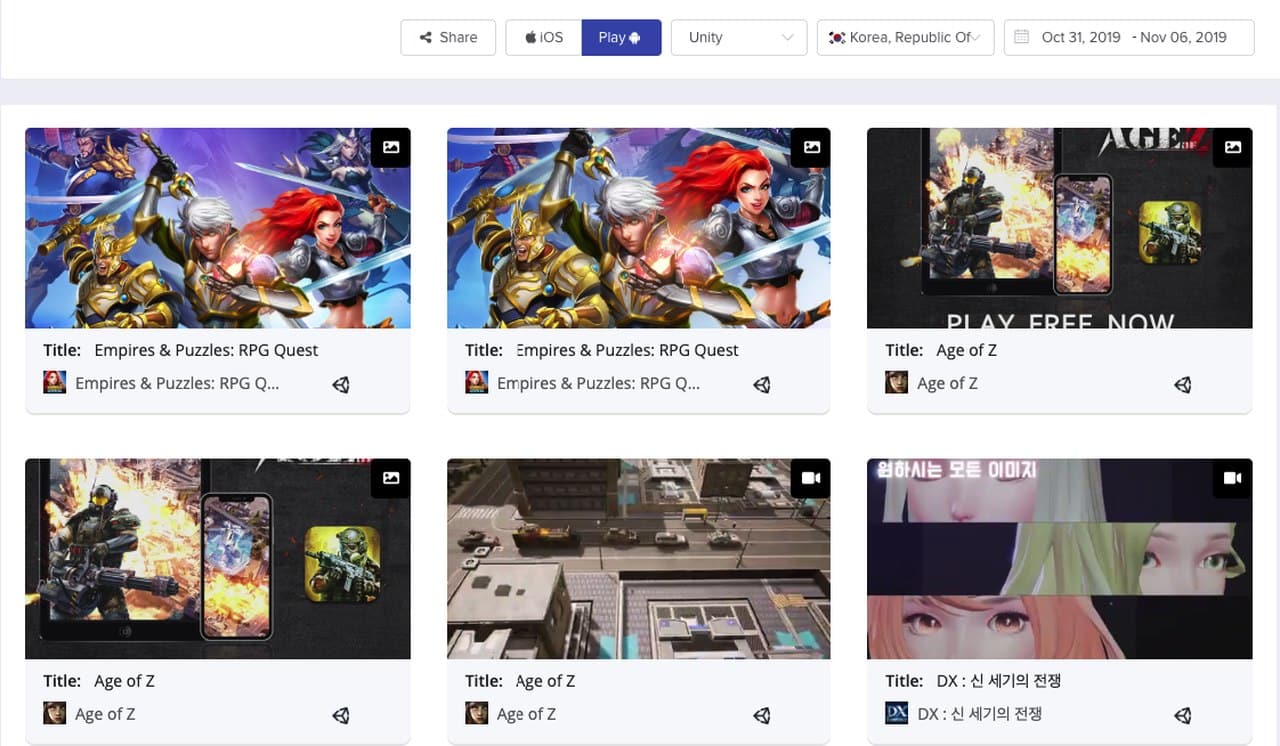This screenshot has height=746, width=1280.
Task: Open Age of Z app link on bottom-left card
Action: click(x=105, y=714)
